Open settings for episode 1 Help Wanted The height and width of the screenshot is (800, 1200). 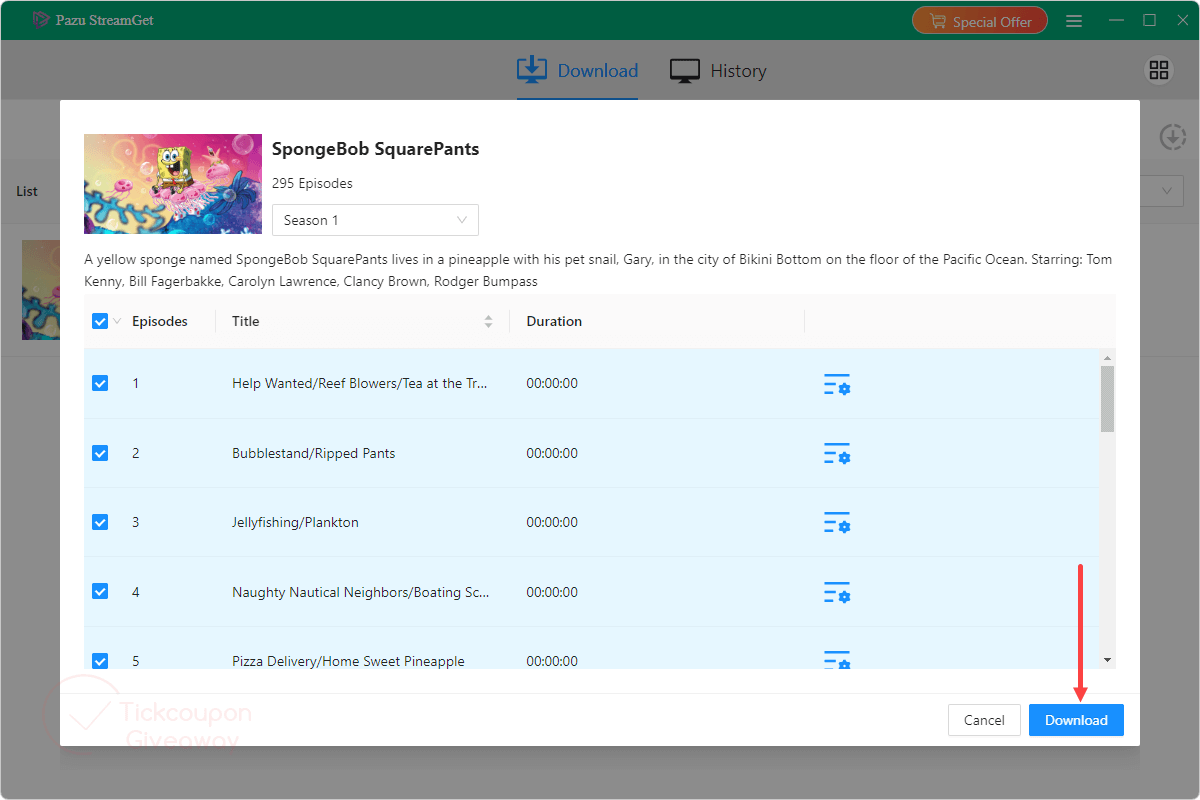(x=837, y=384)
